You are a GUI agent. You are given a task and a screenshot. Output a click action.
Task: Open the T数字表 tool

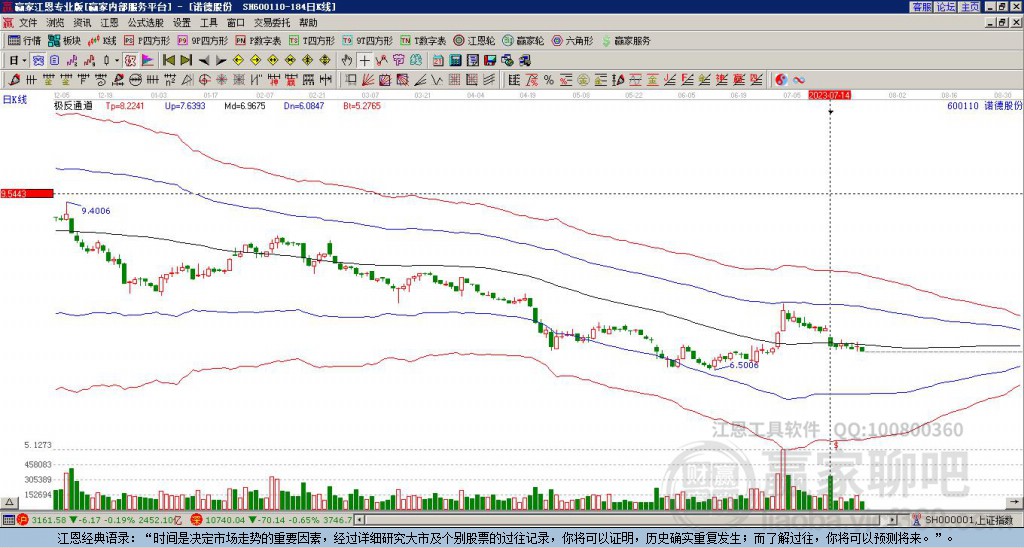(423, 40)
